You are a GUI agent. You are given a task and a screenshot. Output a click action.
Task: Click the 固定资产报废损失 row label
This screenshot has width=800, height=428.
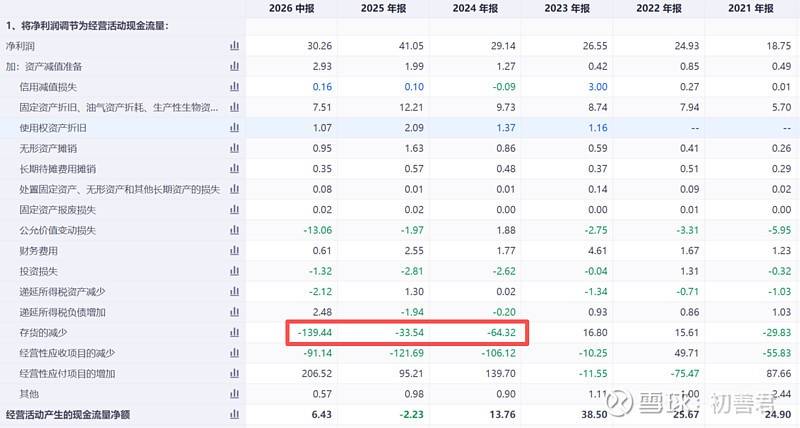pyautogui.click(x=58, y=210)
